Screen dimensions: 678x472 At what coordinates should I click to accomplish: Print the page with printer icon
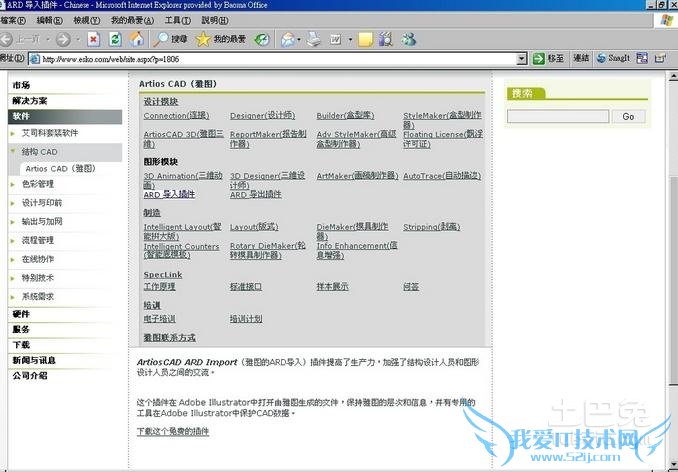click(x=314, y=40)
